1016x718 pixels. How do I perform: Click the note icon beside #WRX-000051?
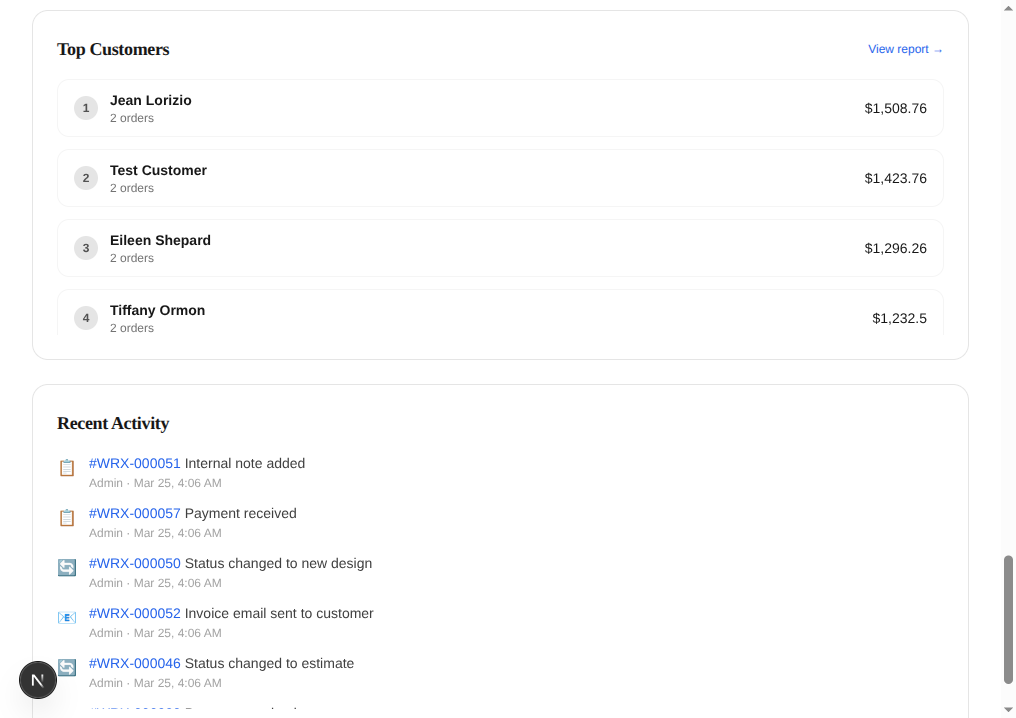[67, 467]
